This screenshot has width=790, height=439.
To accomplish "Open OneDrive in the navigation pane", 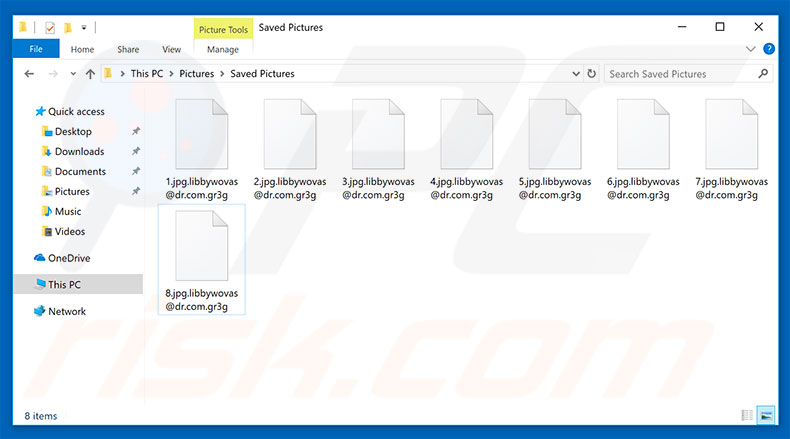I will coord(68,258).
